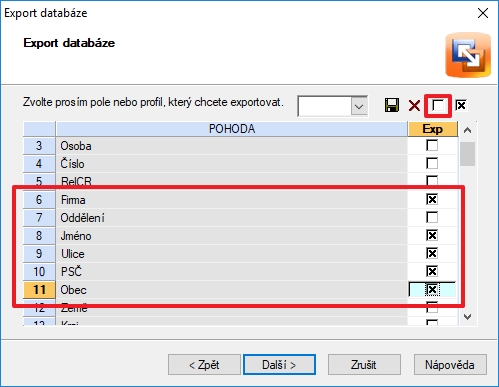Select row number 9 header
The height and width of the screenshot is (387, 499).
[x=39, y=254]
